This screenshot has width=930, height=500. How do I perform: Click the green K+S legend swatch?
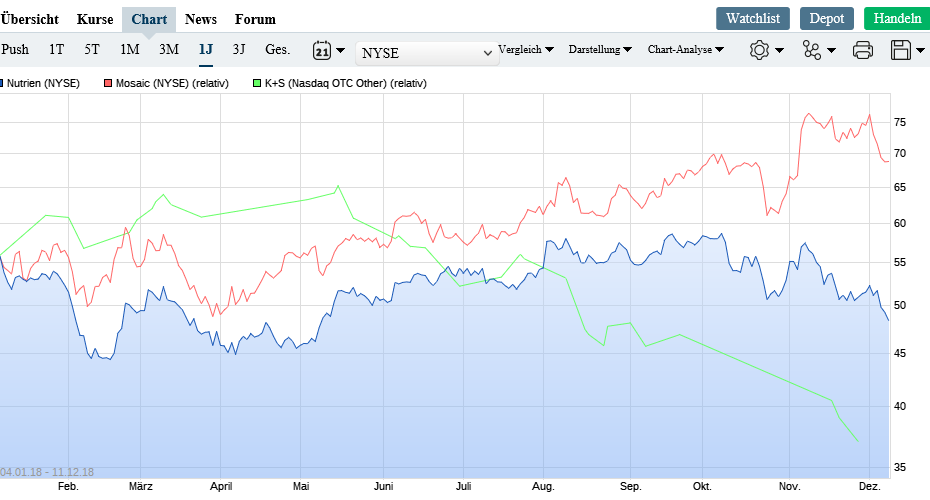[x=257, y=84]
